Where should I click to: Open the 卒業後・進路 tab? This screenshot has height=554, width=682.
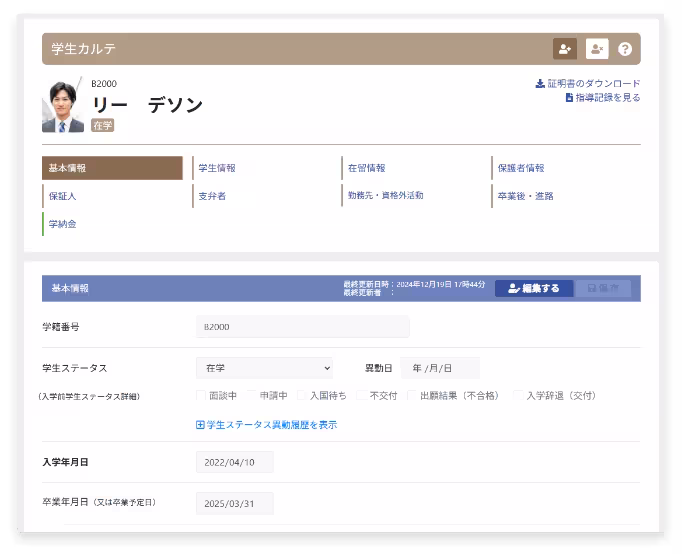(525, 196)
